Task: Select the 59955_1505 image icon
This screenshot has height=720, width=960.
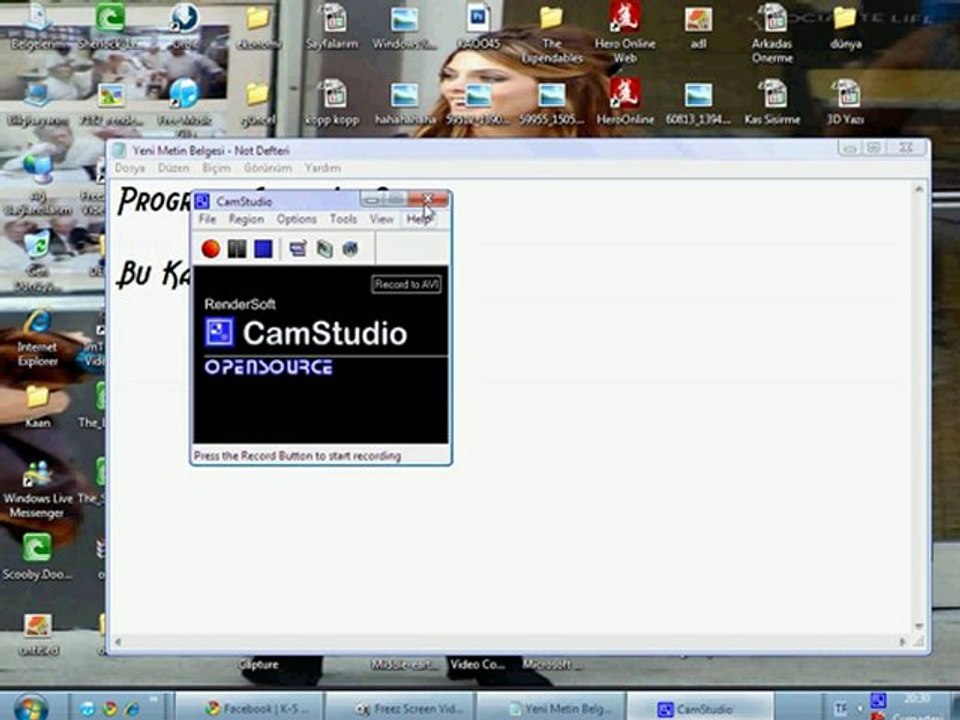Action: coord(551,102)
